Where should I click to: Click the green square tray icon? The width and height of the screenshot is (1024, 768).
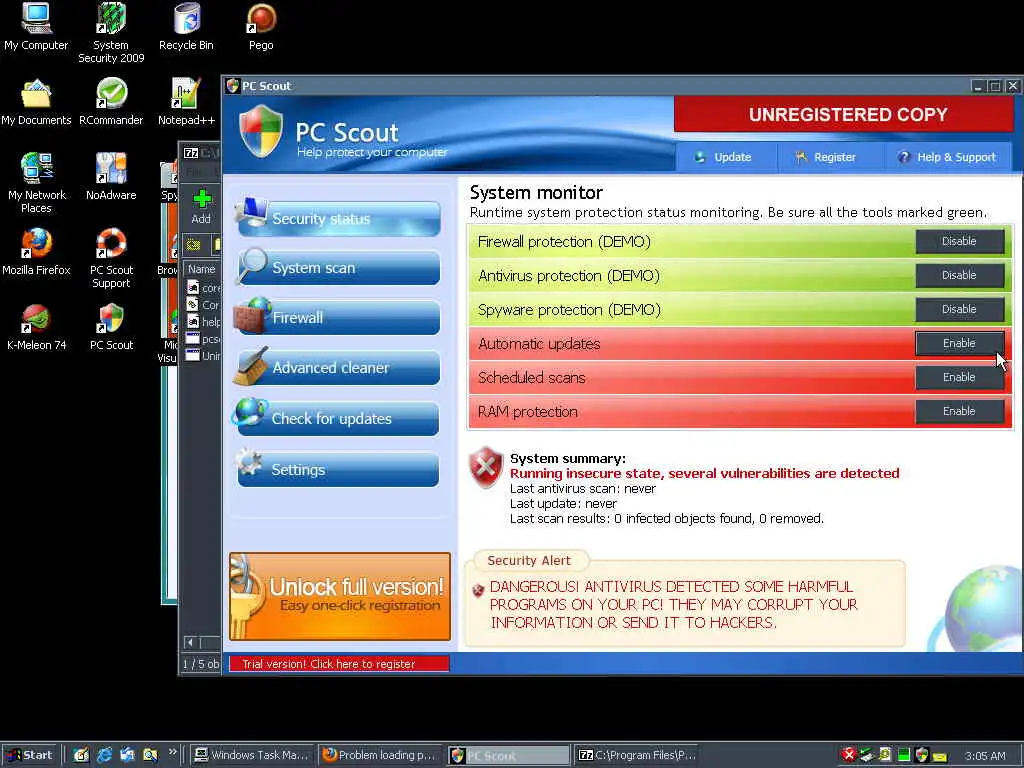(x=904, y=755)
